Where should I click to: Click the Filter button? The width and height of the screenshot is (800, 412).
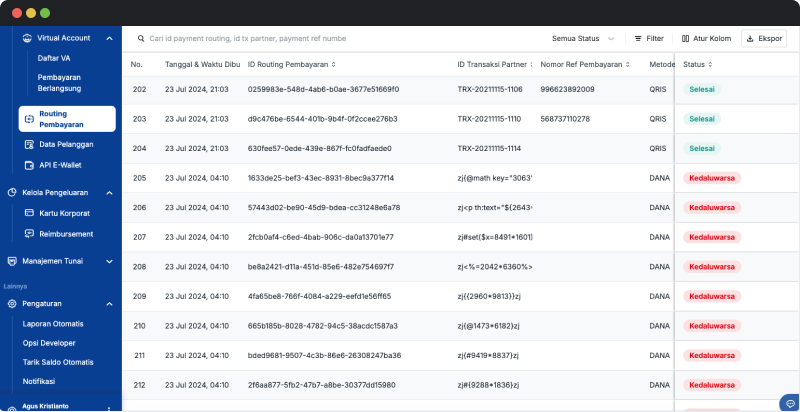tap(649, 39)
